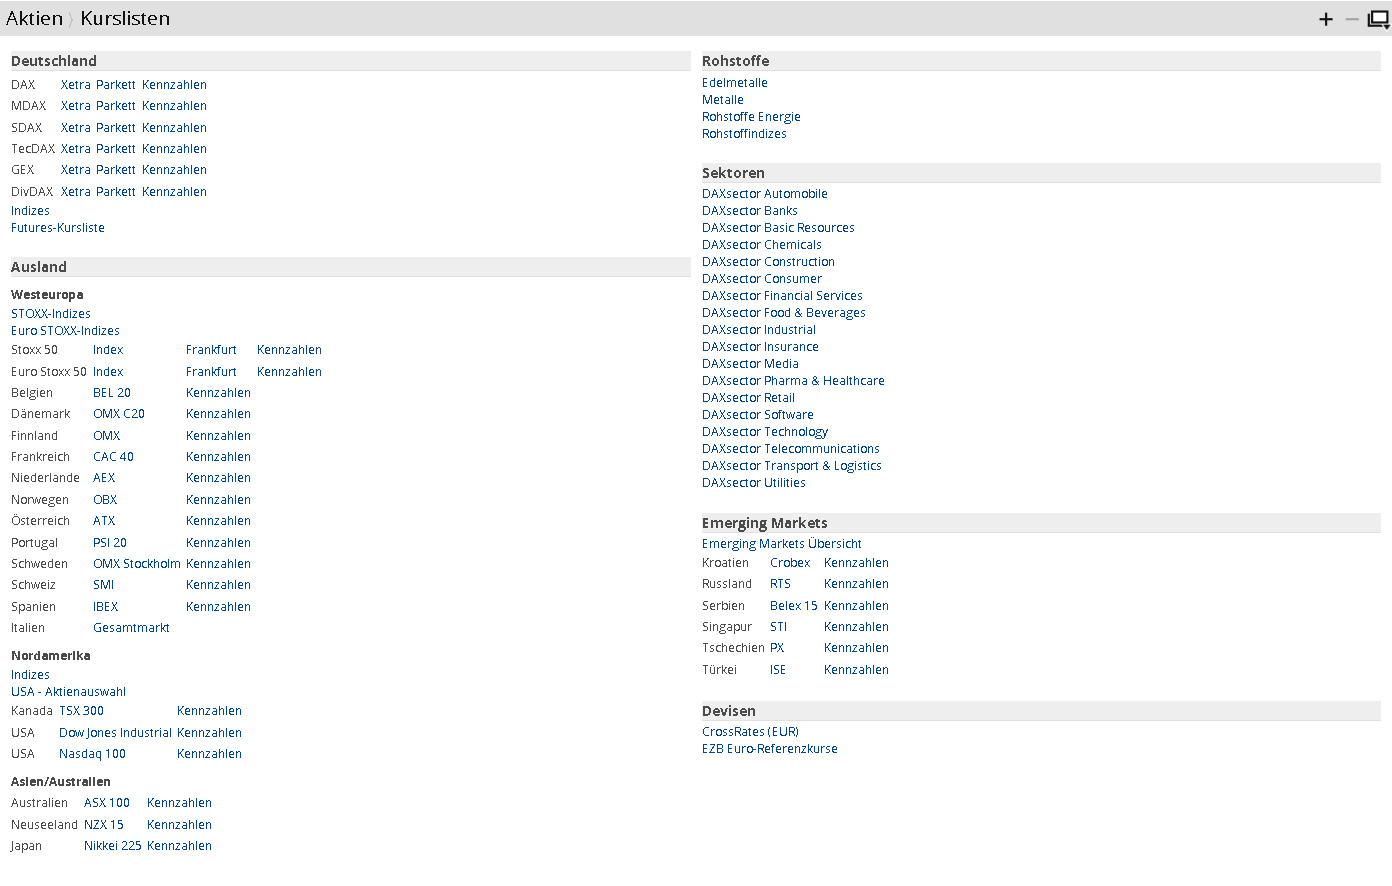1392x886 pixels.
Task: Open Dow Jones Industrial list
Action: tap(115, 733)
